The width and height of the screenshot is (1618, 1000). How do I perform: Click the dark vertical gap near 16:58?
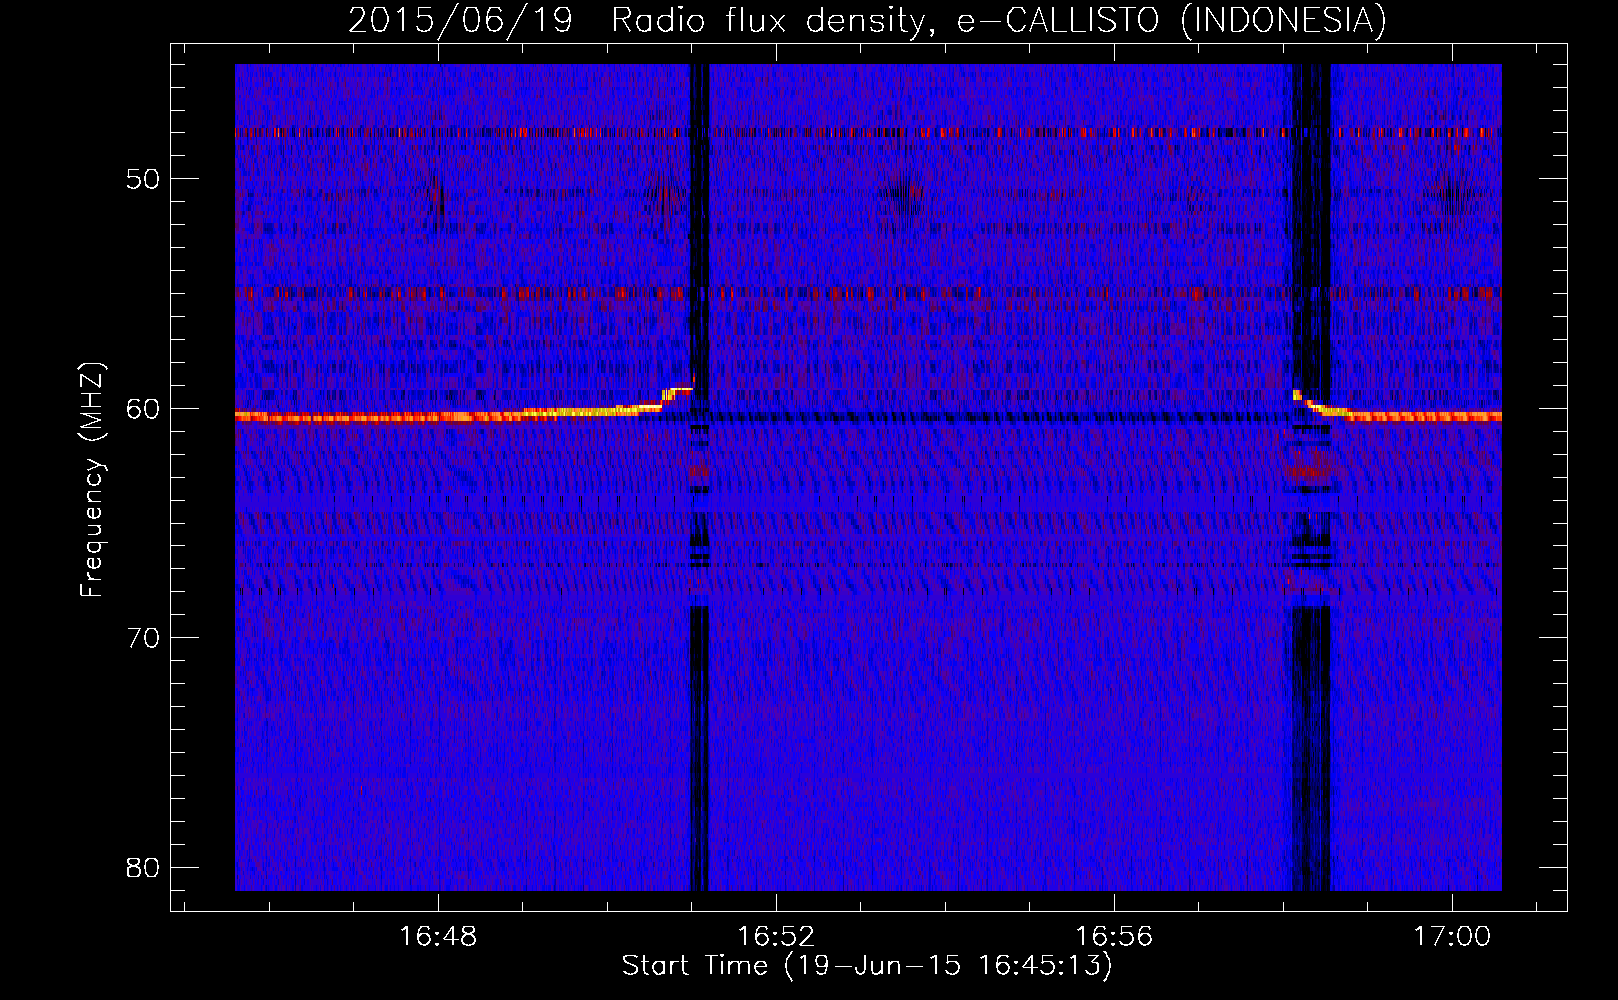point(1311,477)
